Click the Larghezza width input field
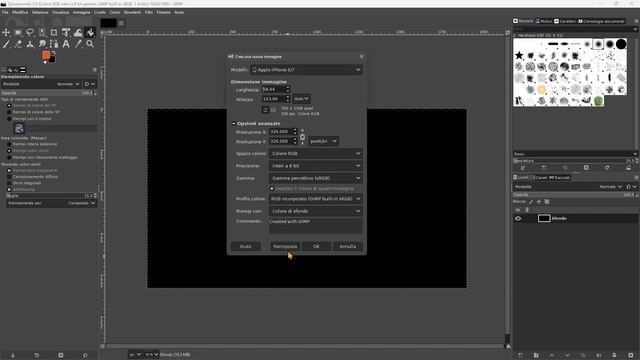The height and width of the screenshot is (360, 640). [273, 89]
